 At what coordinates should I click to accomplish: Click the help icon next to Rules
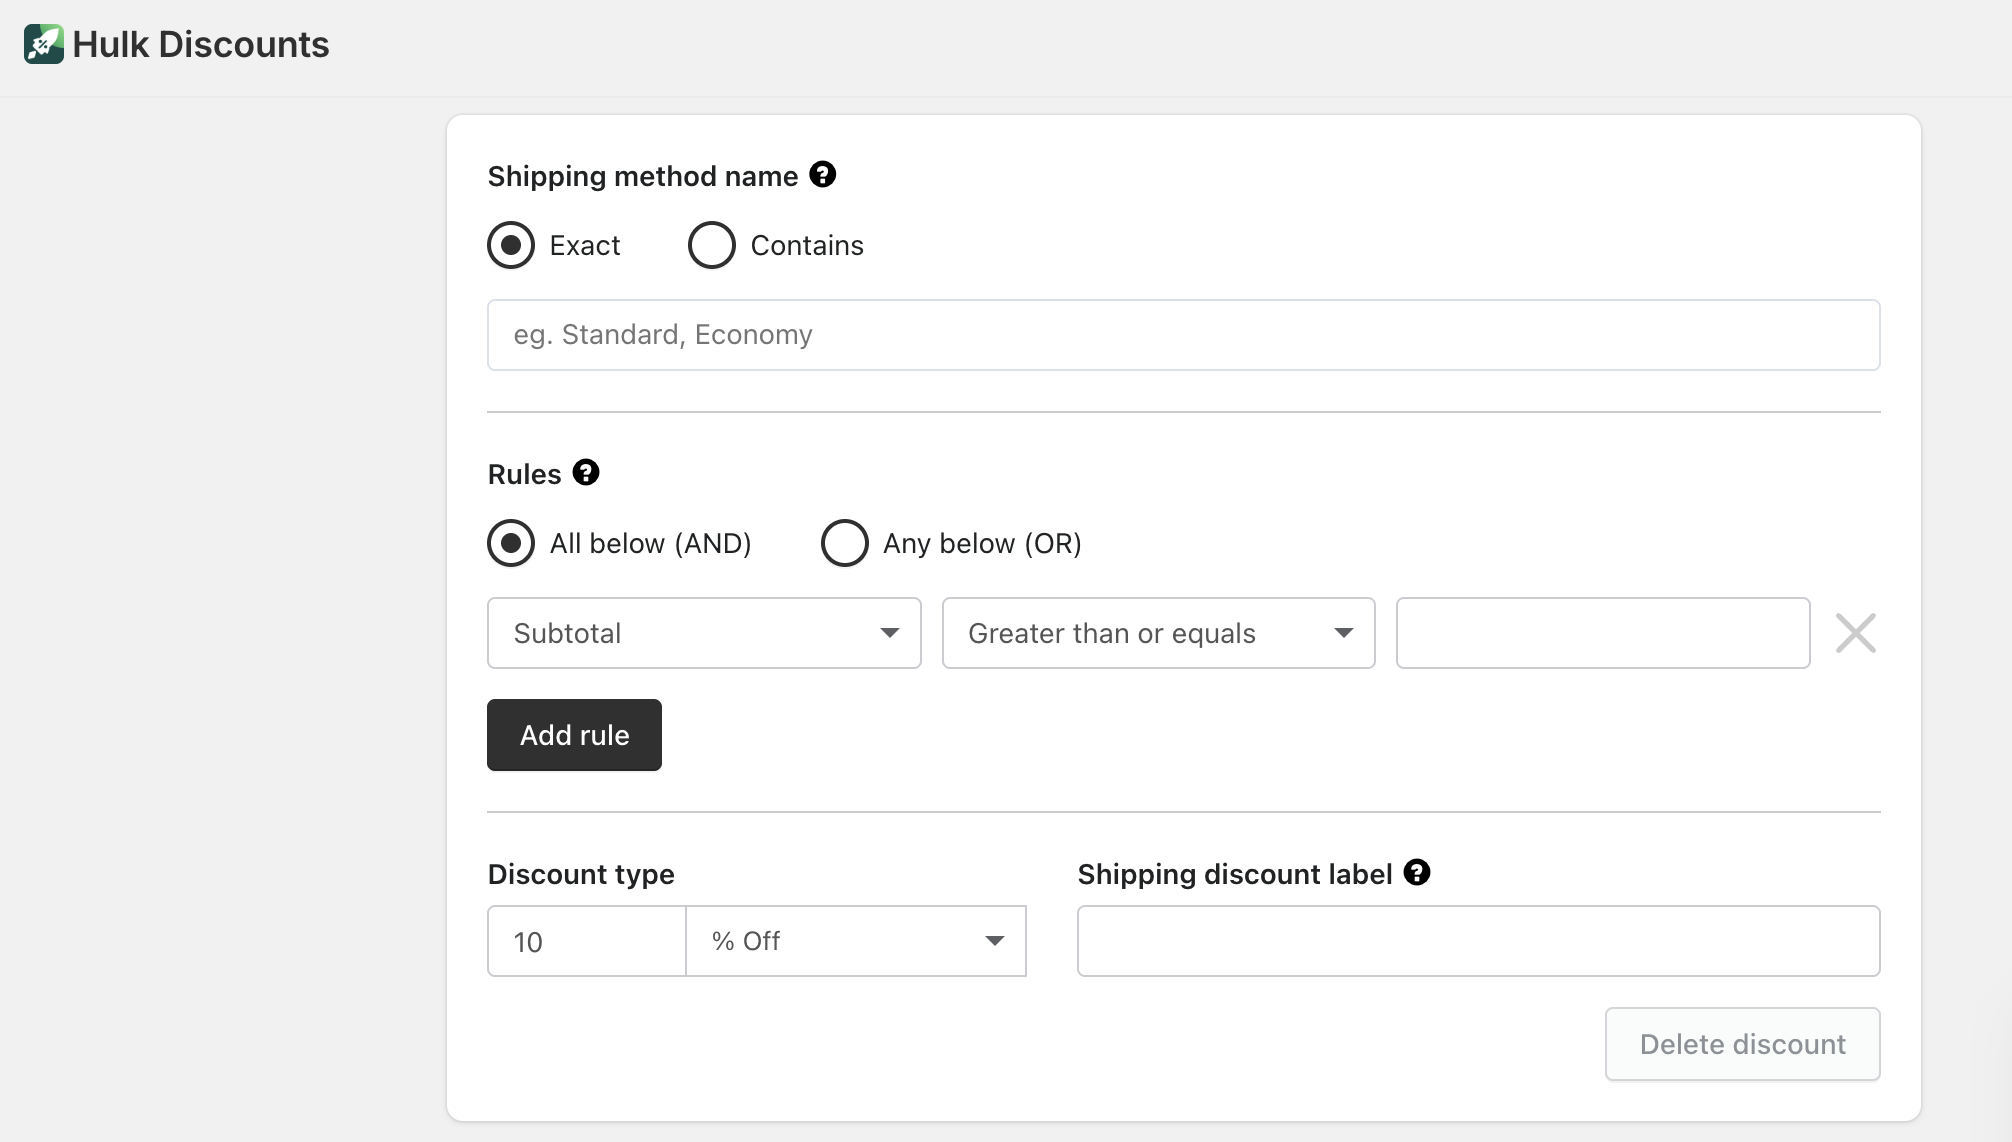tap(585, 472)
